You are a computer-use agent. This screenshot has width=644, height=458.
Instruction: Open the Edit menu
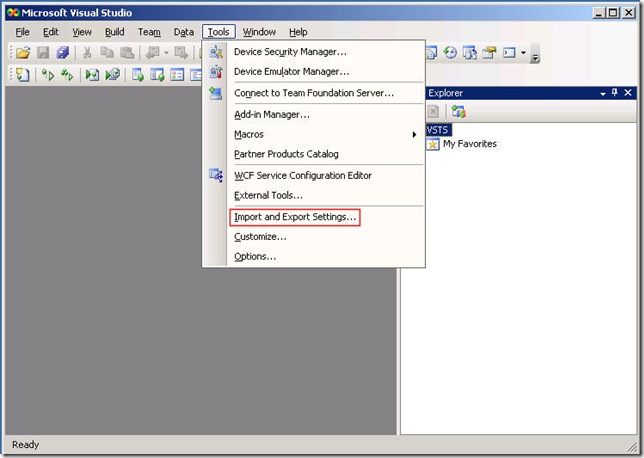pos(51,32)
